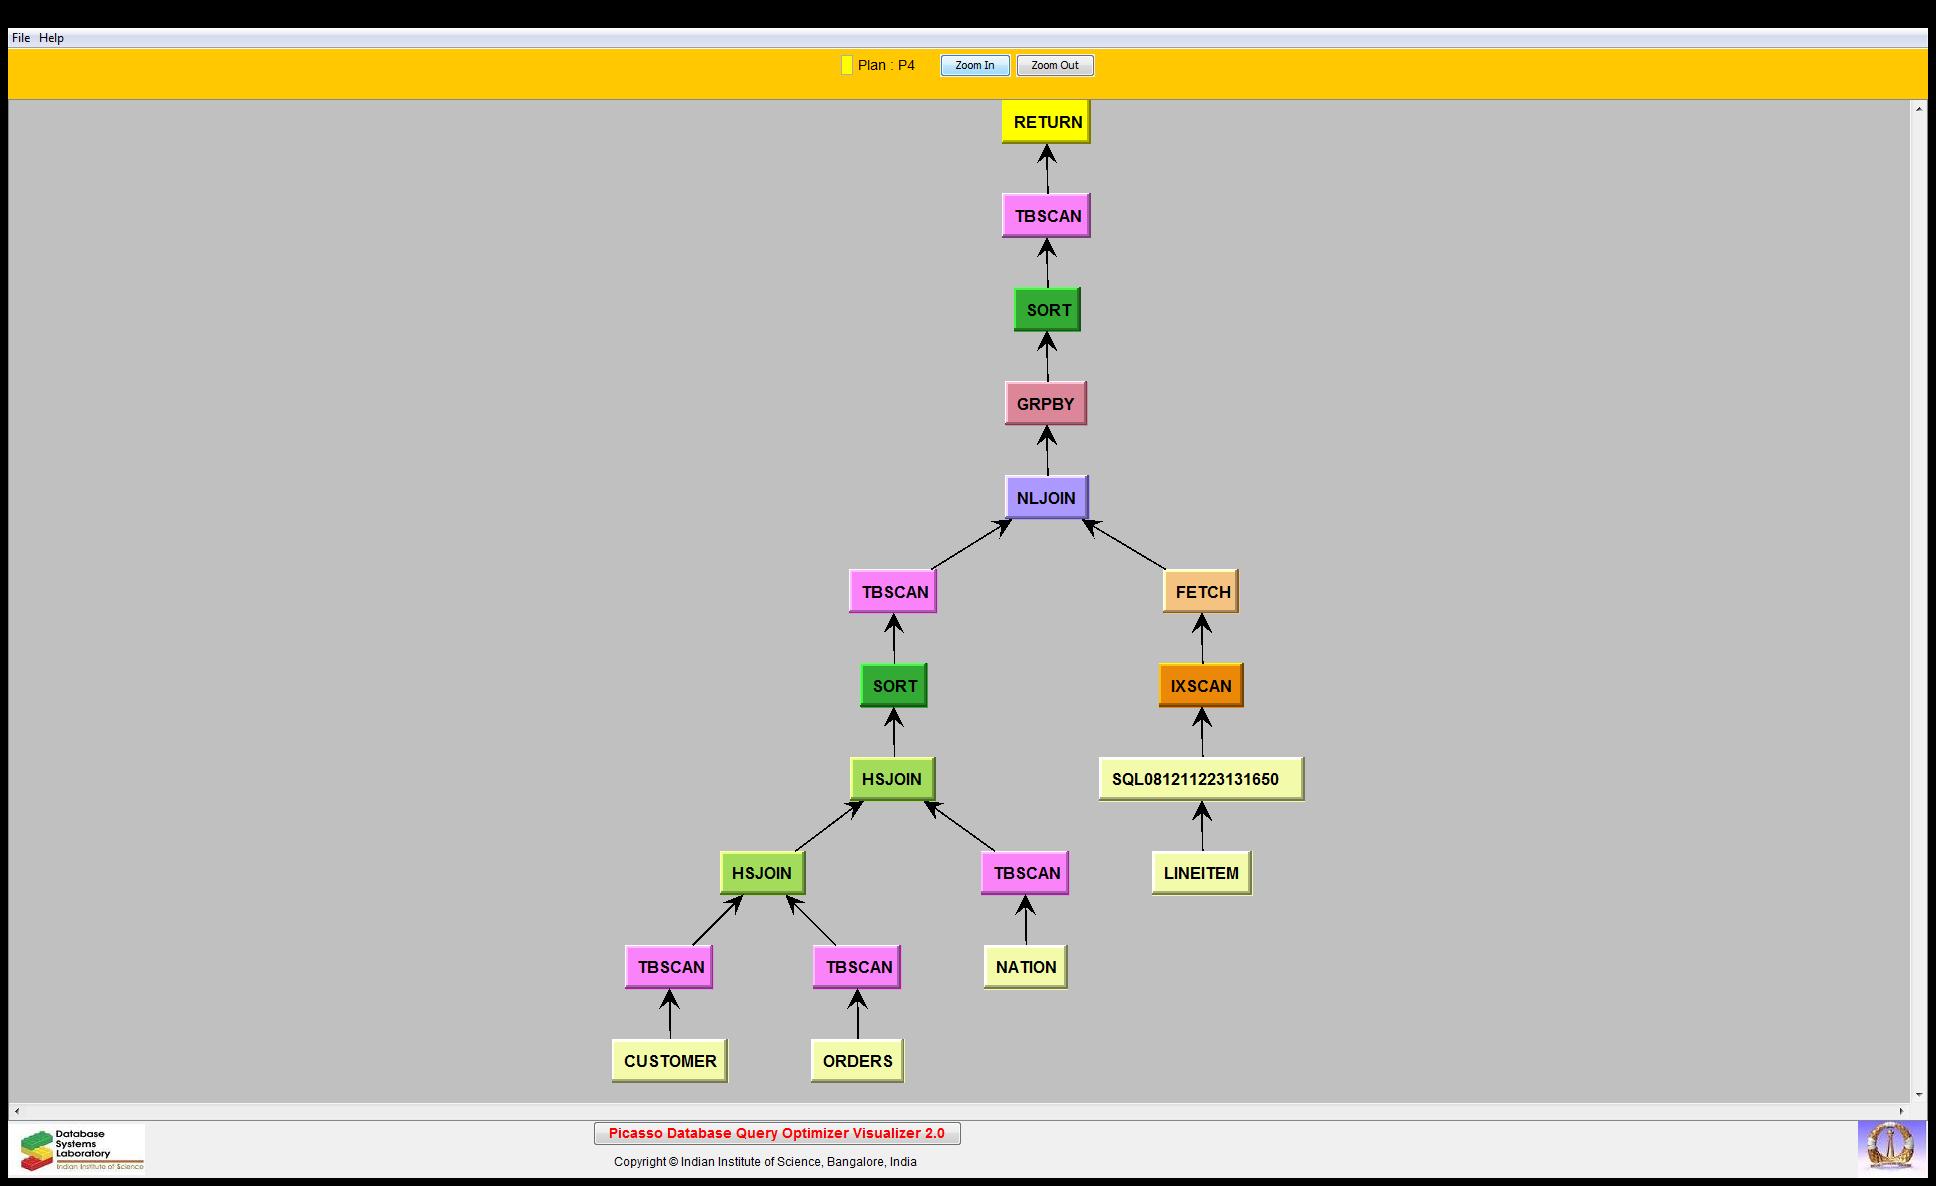Open the File menu

click(20, 38)
